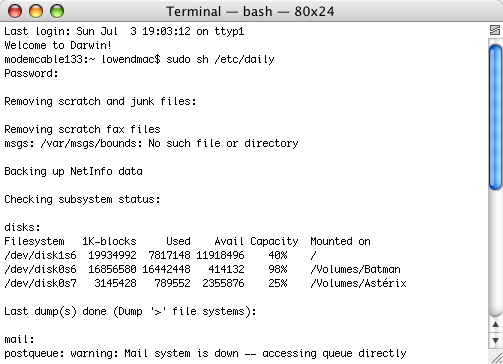Image resolution: width=503 pixels, height=364 pixels.
Task: Click the window title 'Terminal — bash — 80x24'
Action: pos(250,12)
